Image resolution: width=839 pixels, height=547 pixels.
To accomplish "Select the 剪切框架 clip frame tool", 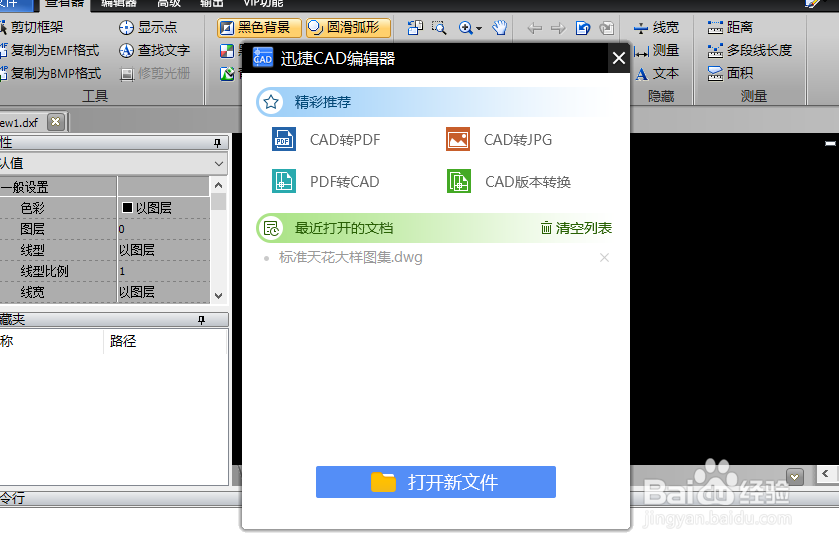I will tap(32, 27).
